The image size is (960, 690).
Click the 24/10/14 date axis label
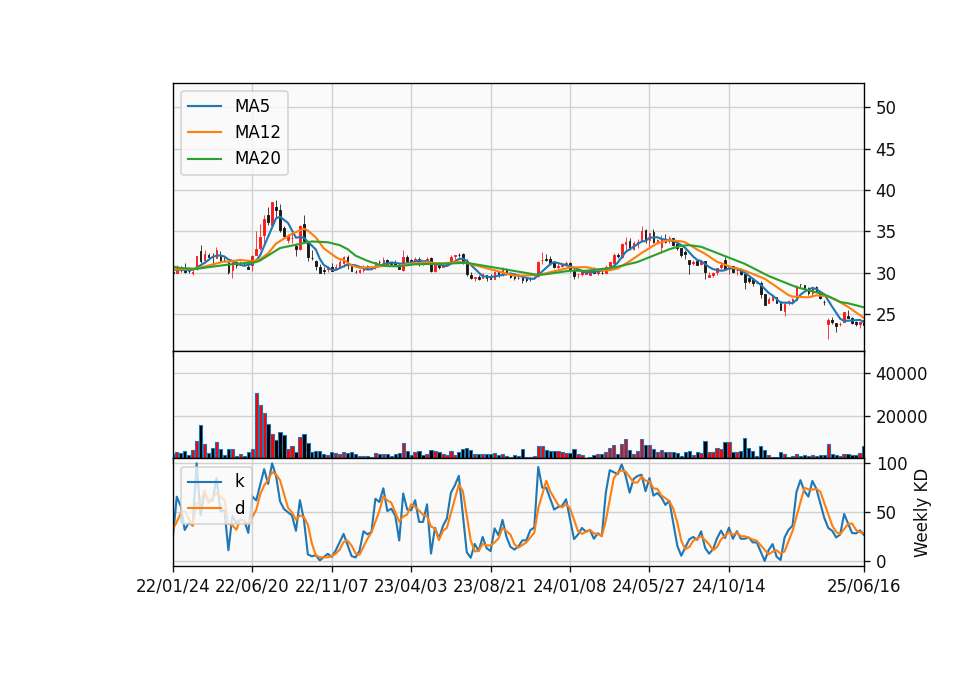click(x=729, y=586)
